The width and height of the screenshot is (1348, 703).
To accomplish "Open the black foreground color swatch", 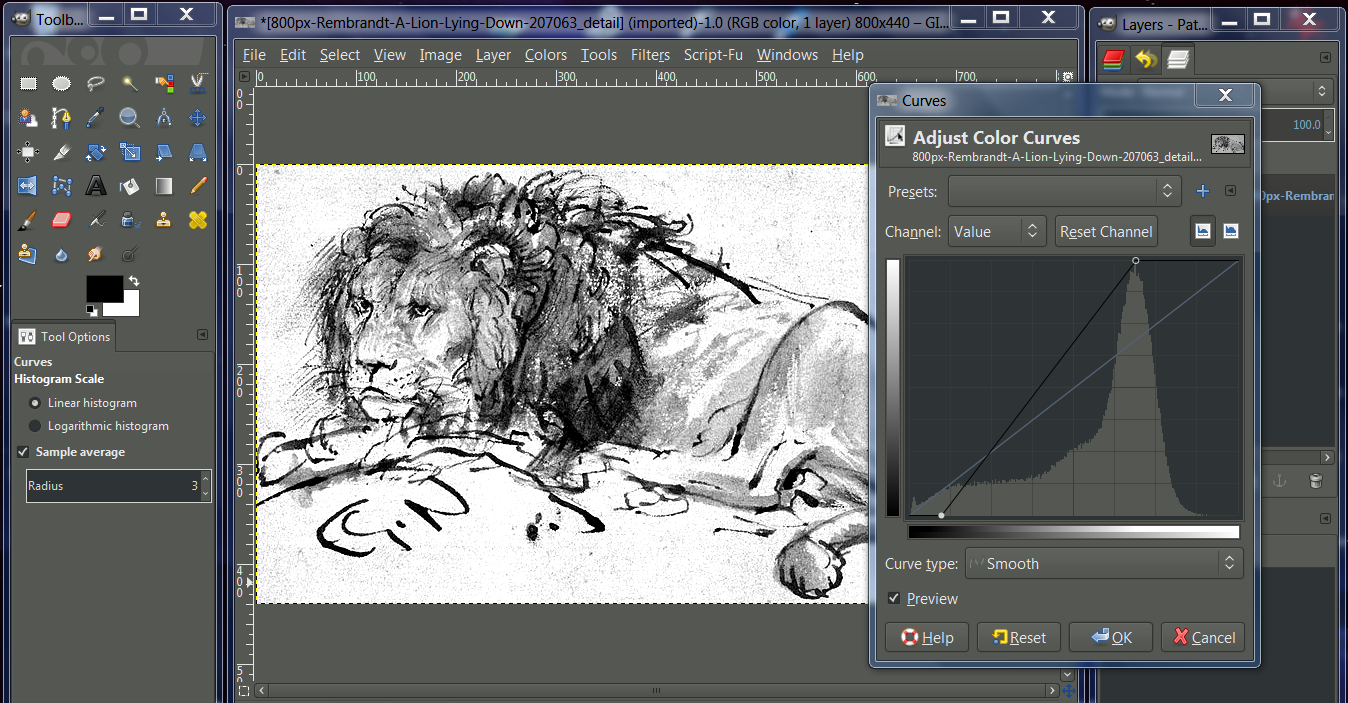I will point(104,288).
